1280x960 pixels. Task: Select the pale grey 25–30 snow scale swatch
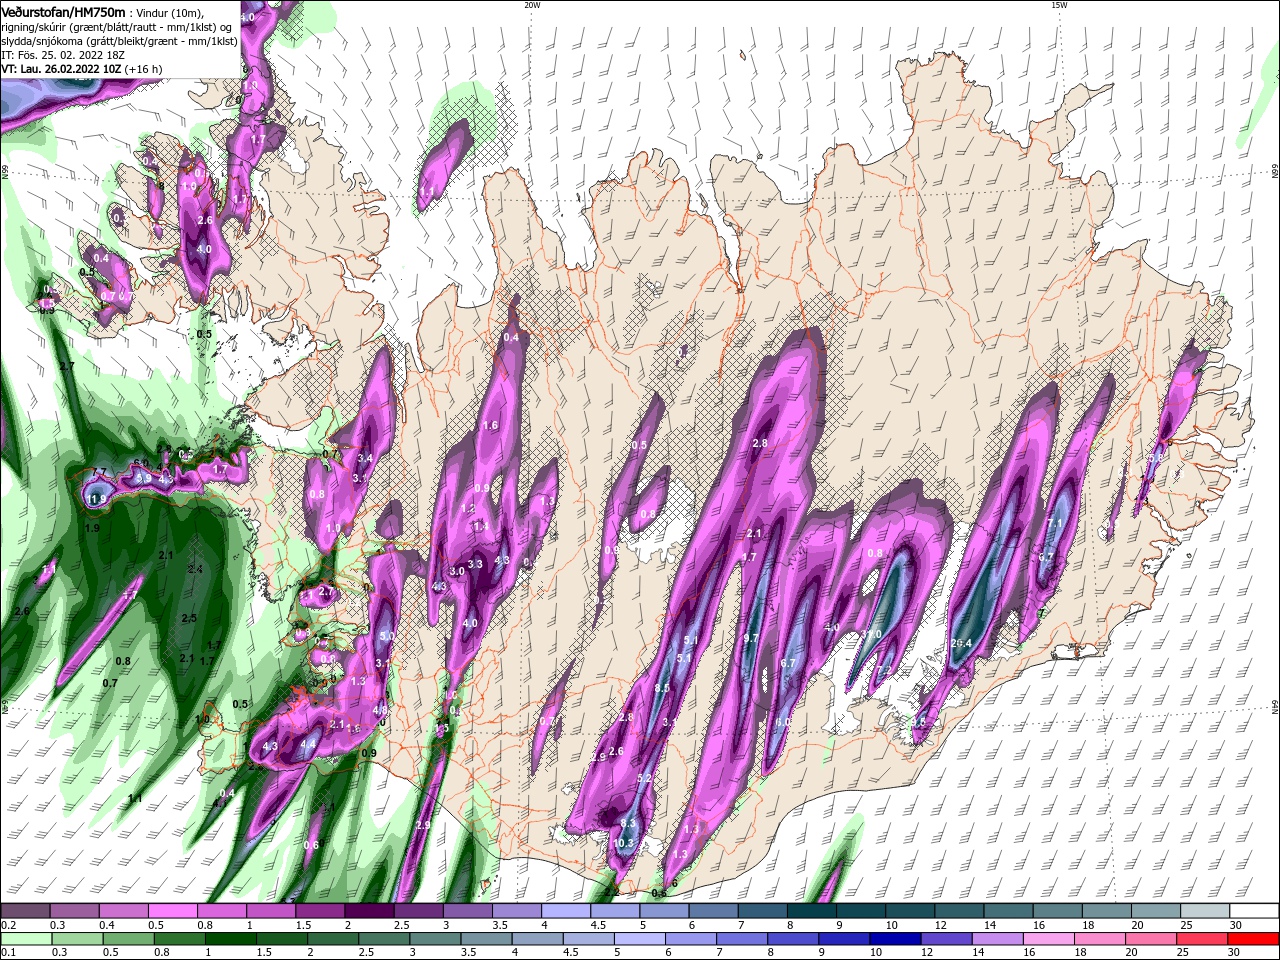[1206, 911]
